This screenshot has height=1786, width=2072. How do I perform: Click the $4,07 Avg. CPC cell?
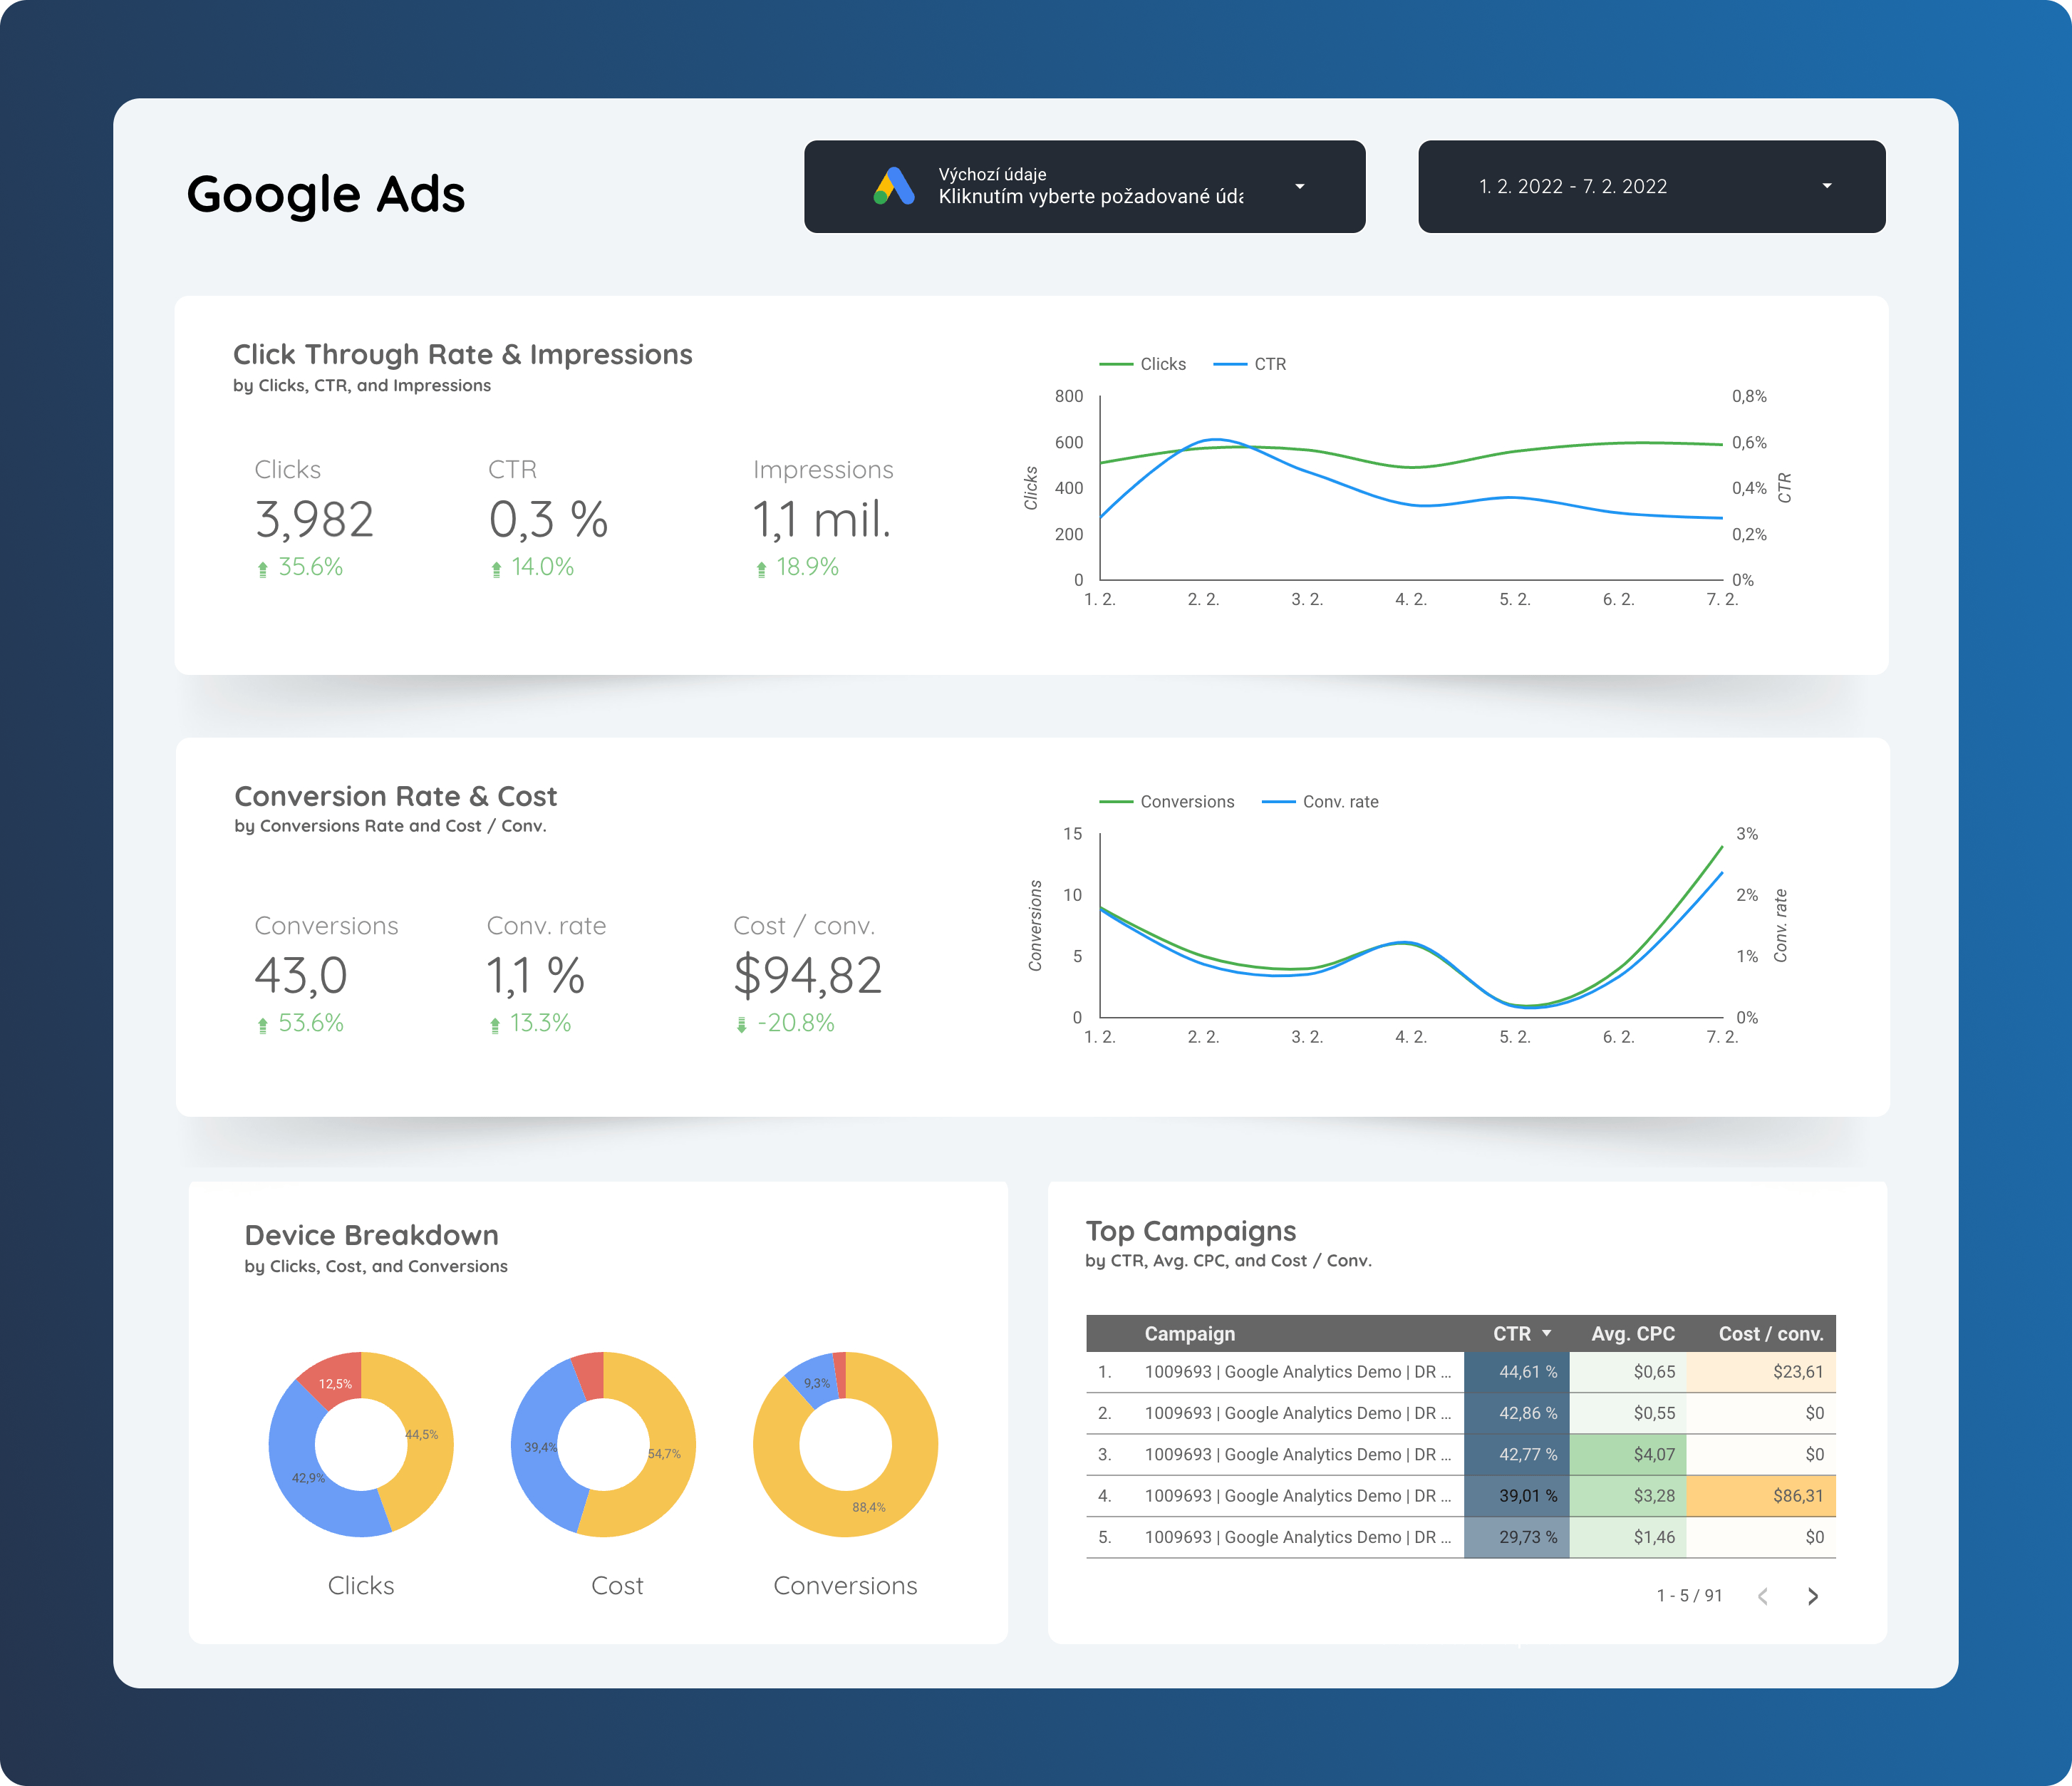coord(1628,1455)
